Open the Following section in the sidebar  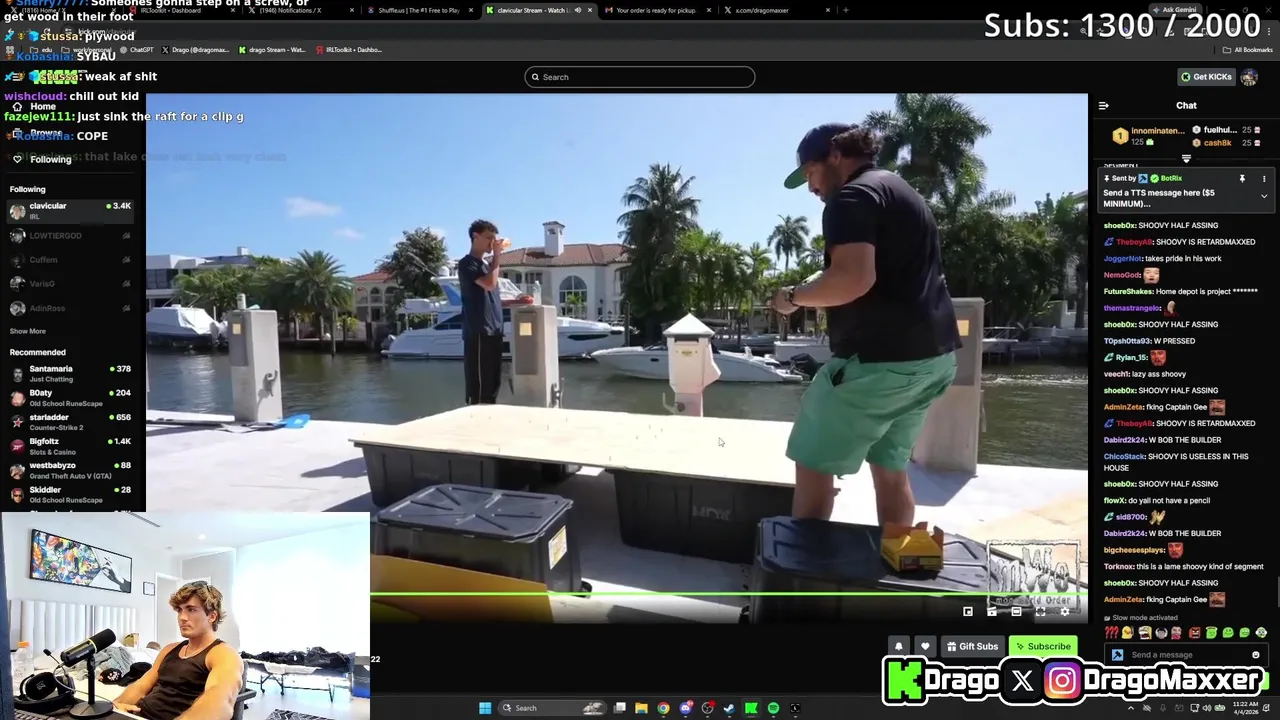(x=50, y=160)
